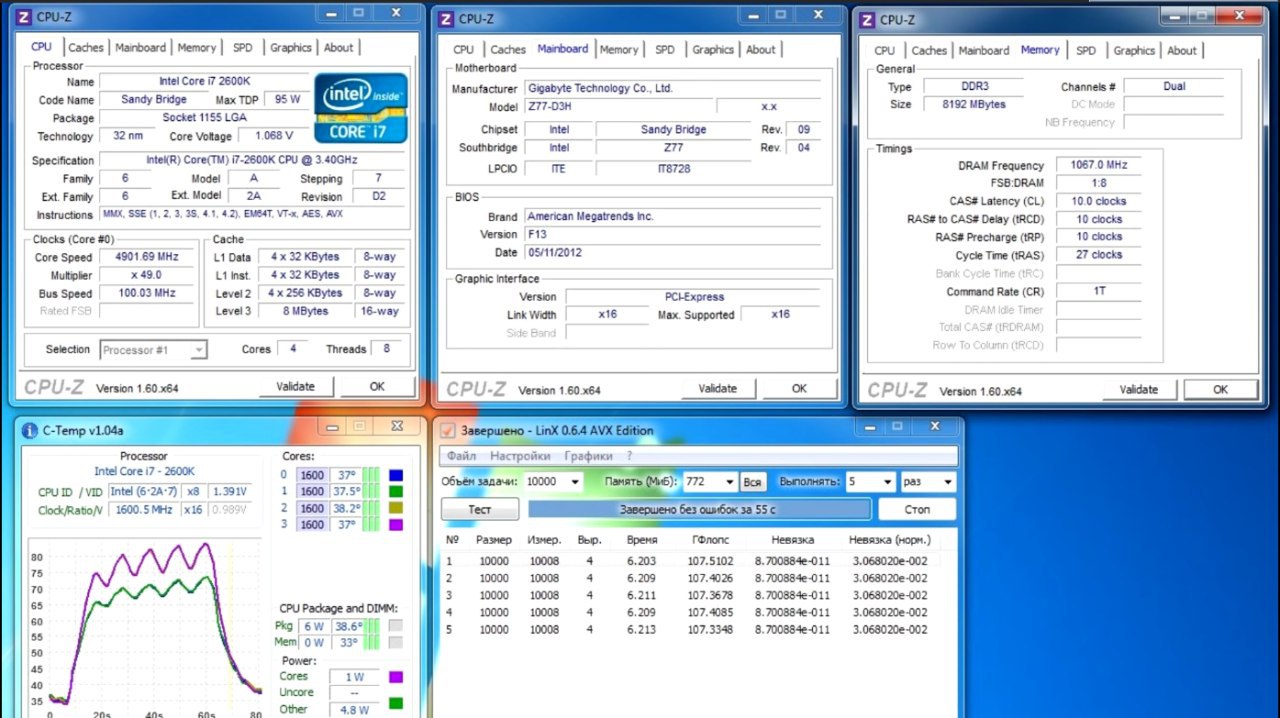Click the DRAM Frequency 1067.0 MHz field

[x=1098, y=165]
